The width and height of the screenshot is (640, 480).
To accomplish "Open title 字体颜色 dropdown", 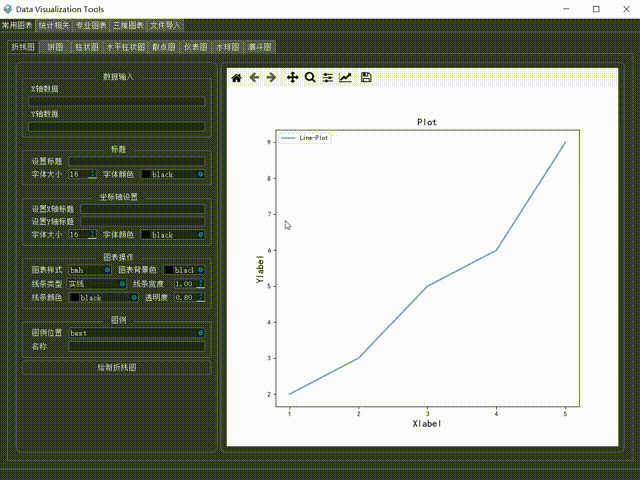I will (173, 174).
